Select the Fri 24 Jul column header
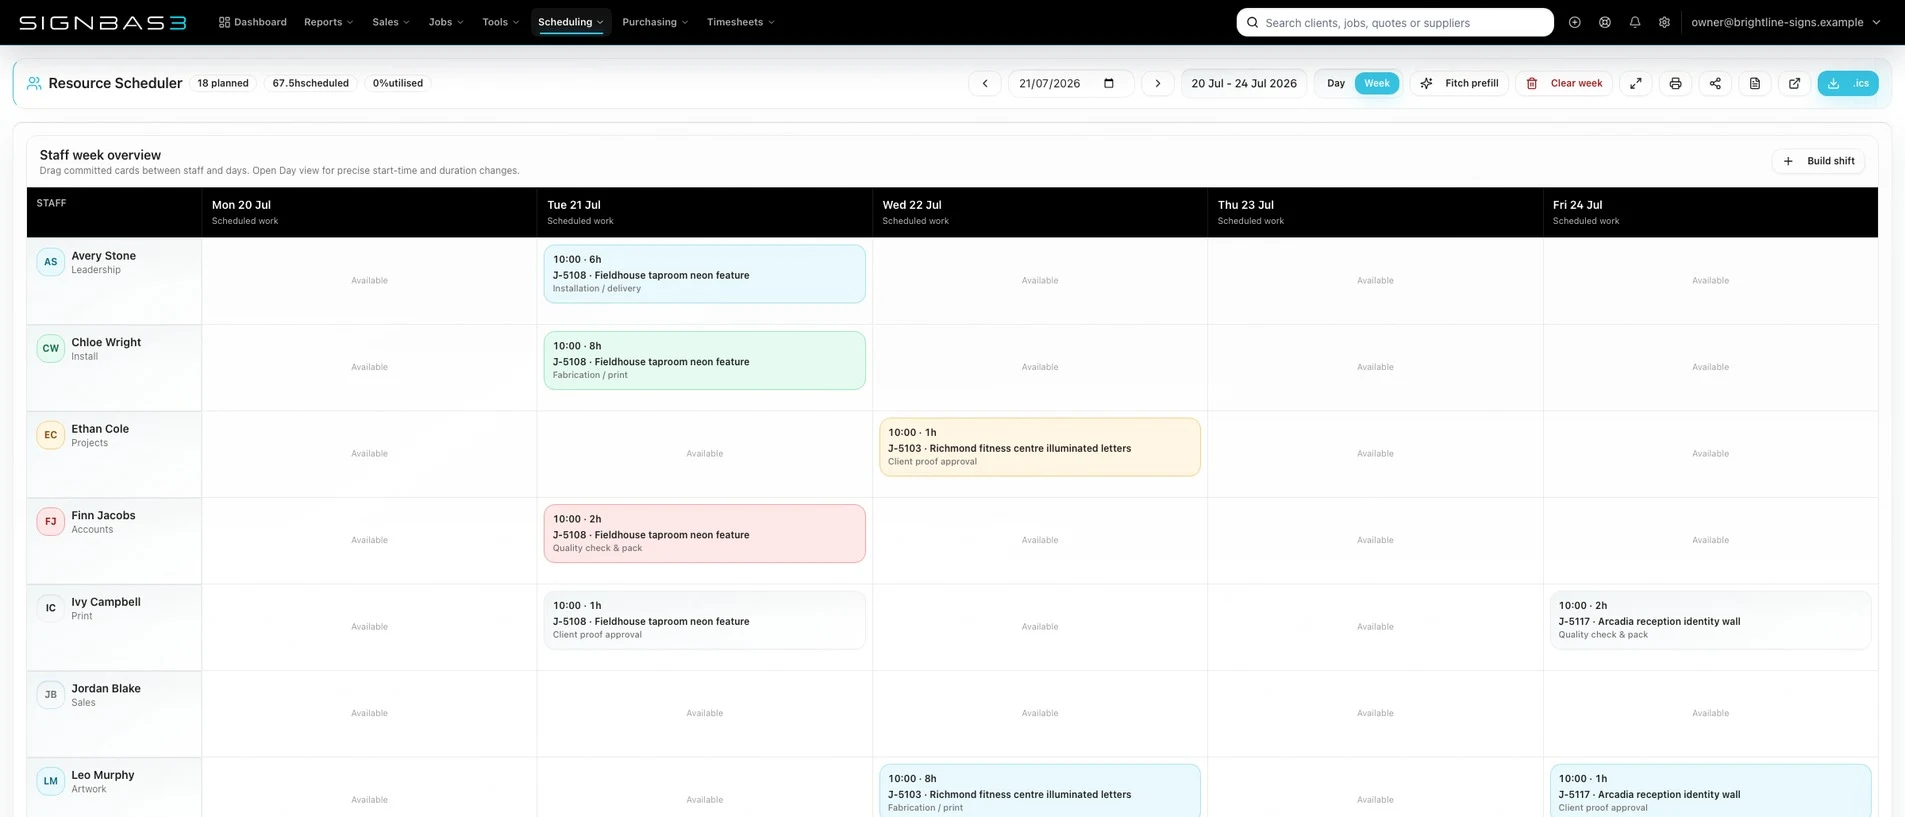 (x=1710, y=212)
